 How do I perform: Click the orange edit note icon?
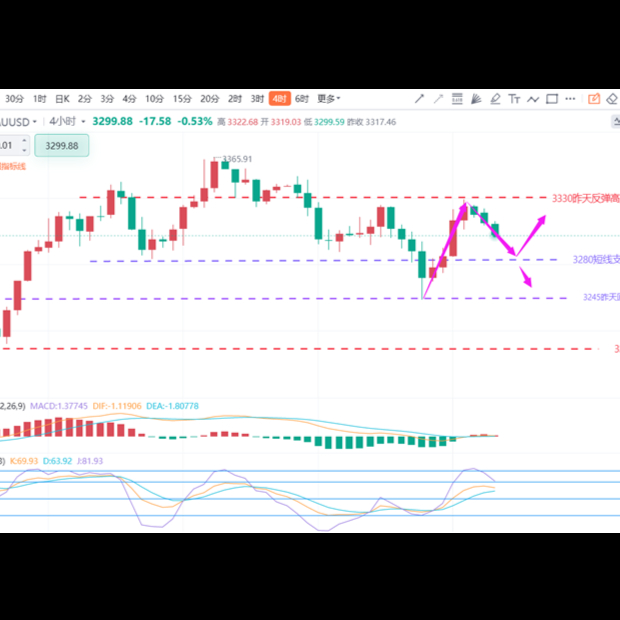594,99
